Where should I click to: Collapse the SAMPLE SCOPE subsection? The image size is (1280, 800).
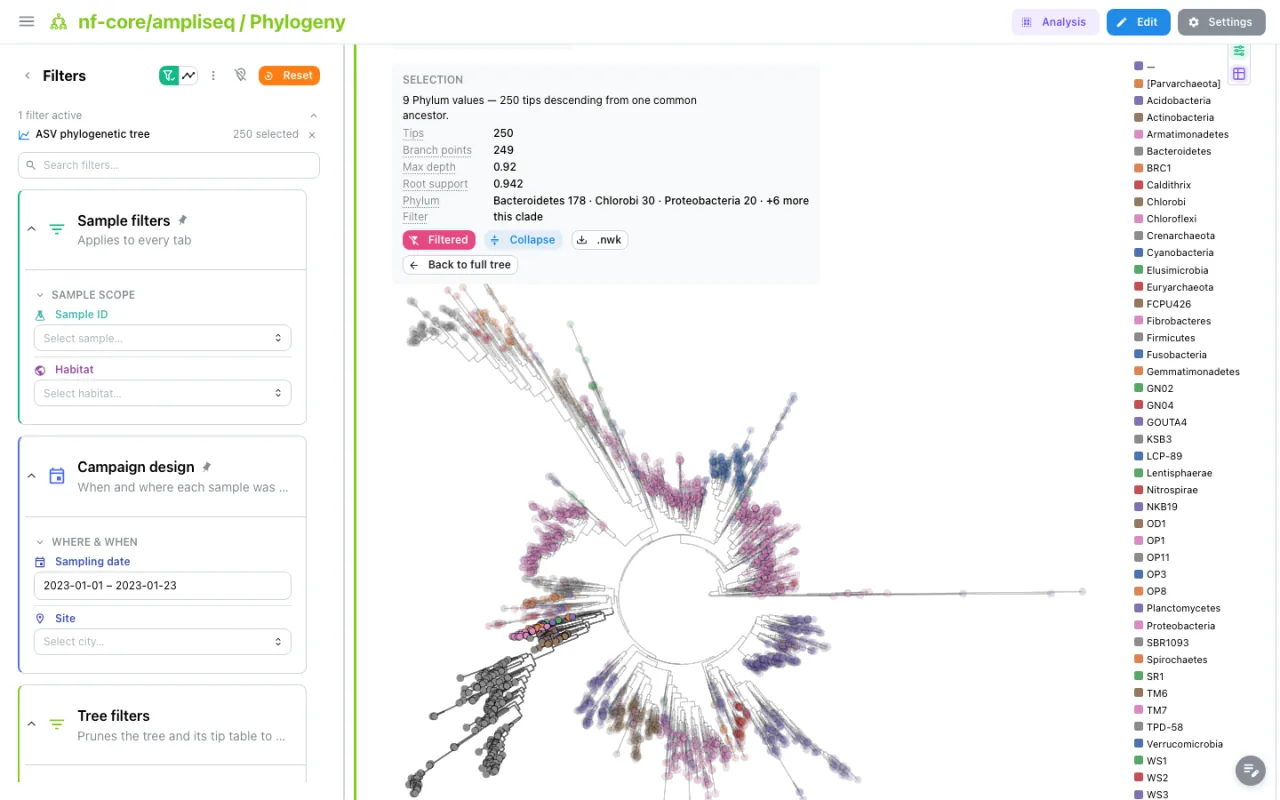[x=40, y=295]
